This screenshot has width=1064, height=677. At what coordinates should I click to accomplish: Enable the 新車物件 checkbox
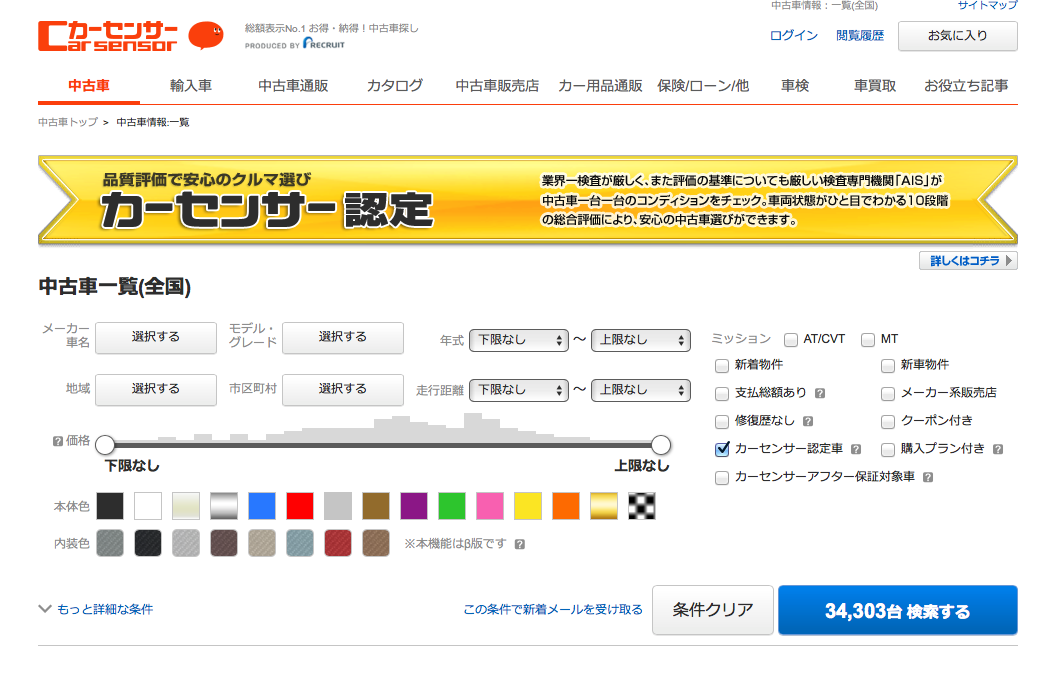pos(888,366)
